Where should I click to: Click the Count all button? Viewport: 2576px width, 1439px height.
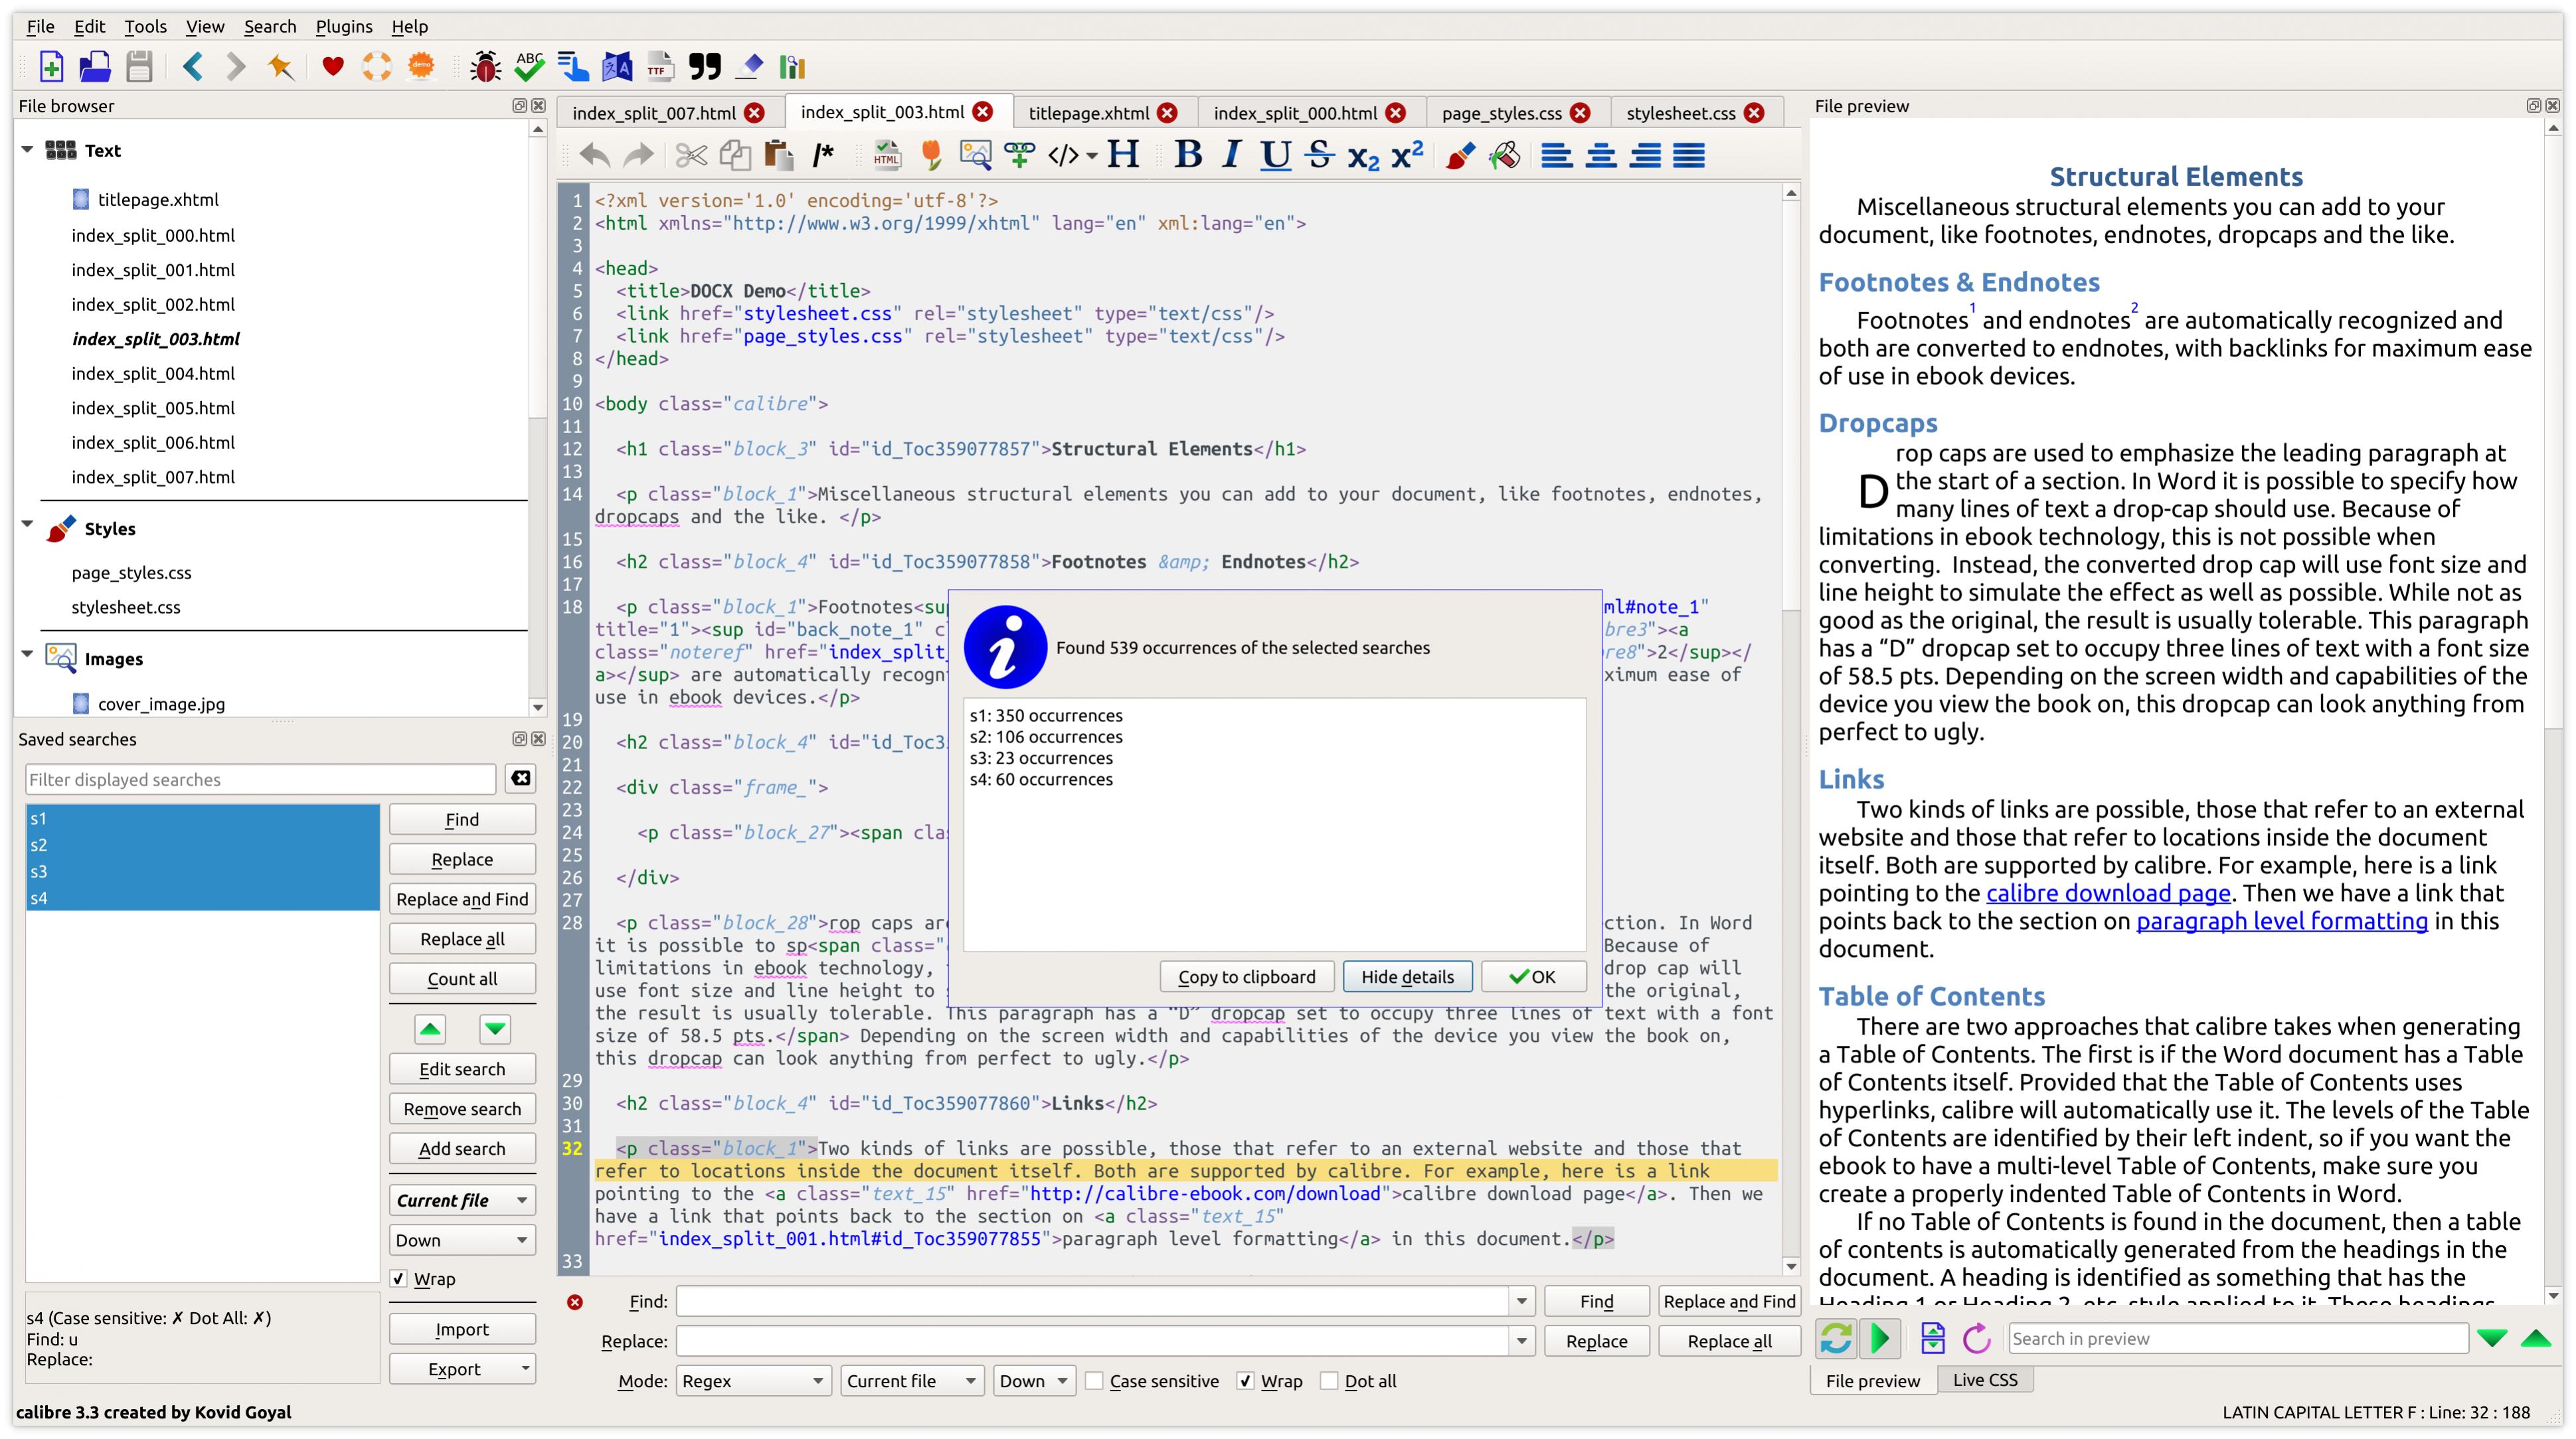(x=461, y=979)
